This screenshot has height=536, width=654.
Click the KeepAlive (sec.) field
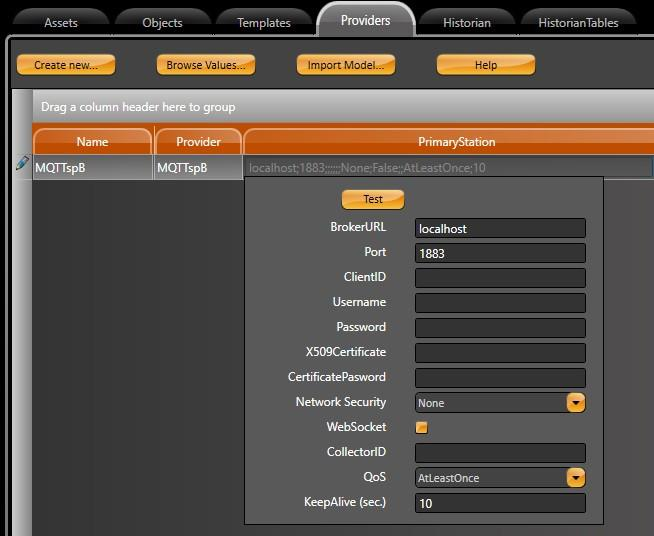[x=500, y=503]
